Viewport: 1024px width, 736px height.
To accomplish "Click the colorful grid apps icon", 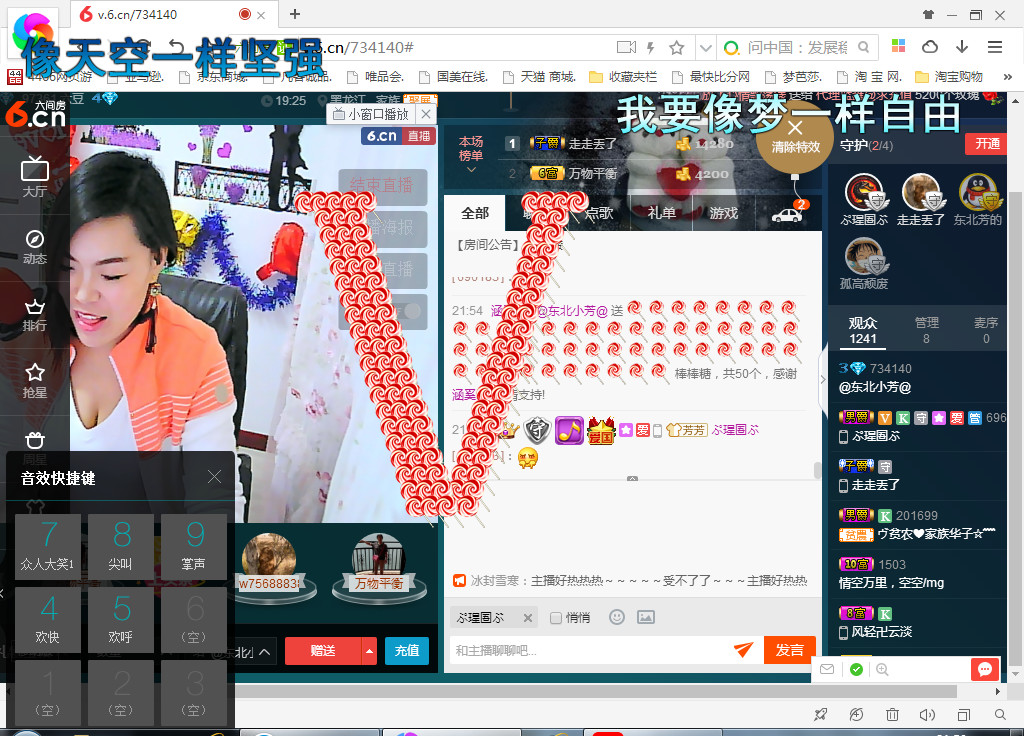I will (899, 46).
